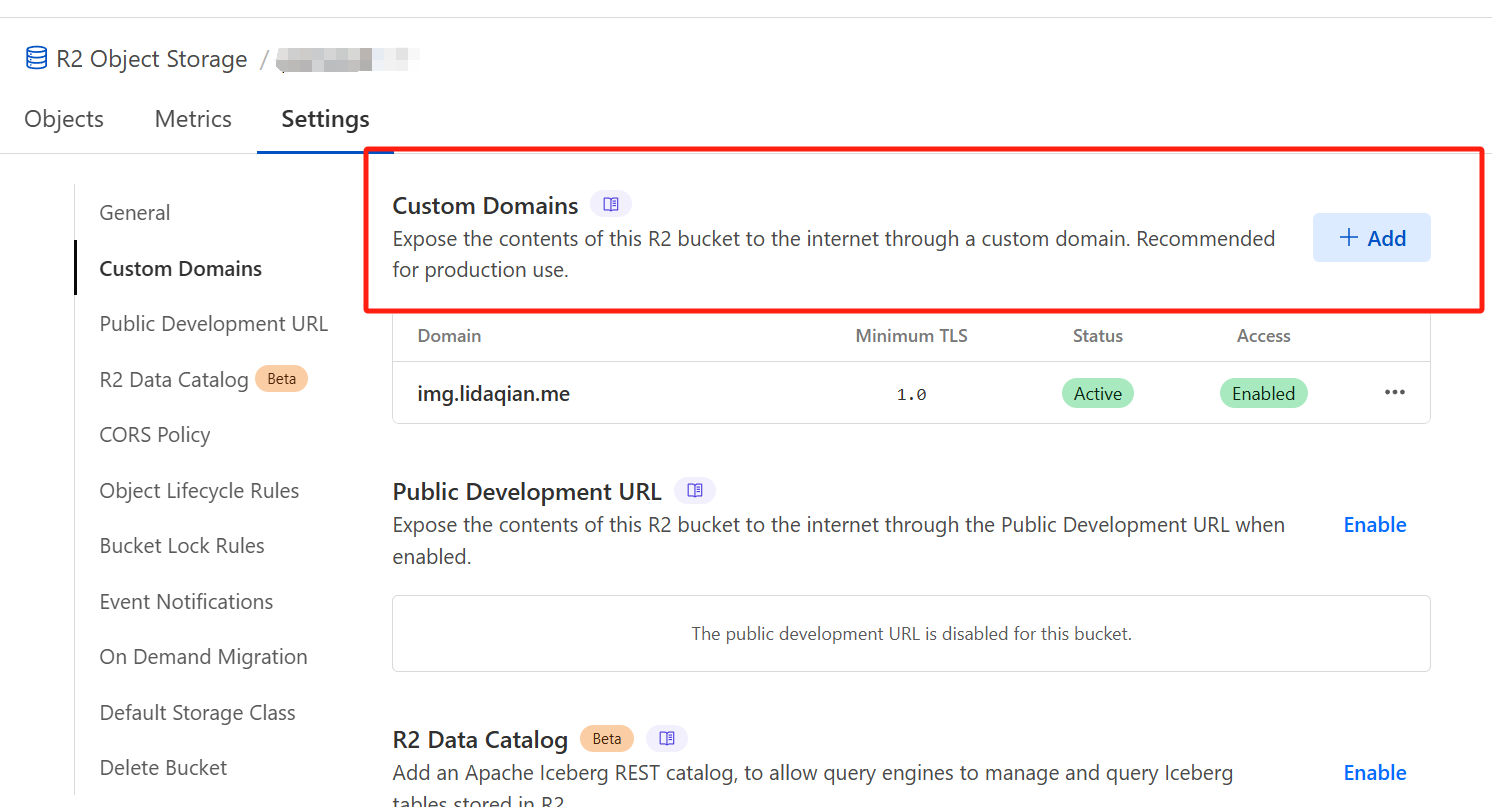This screenshot has height=807, width=1492.
Task: Click the Add custom domain button
Action: tap(1371, 238)
